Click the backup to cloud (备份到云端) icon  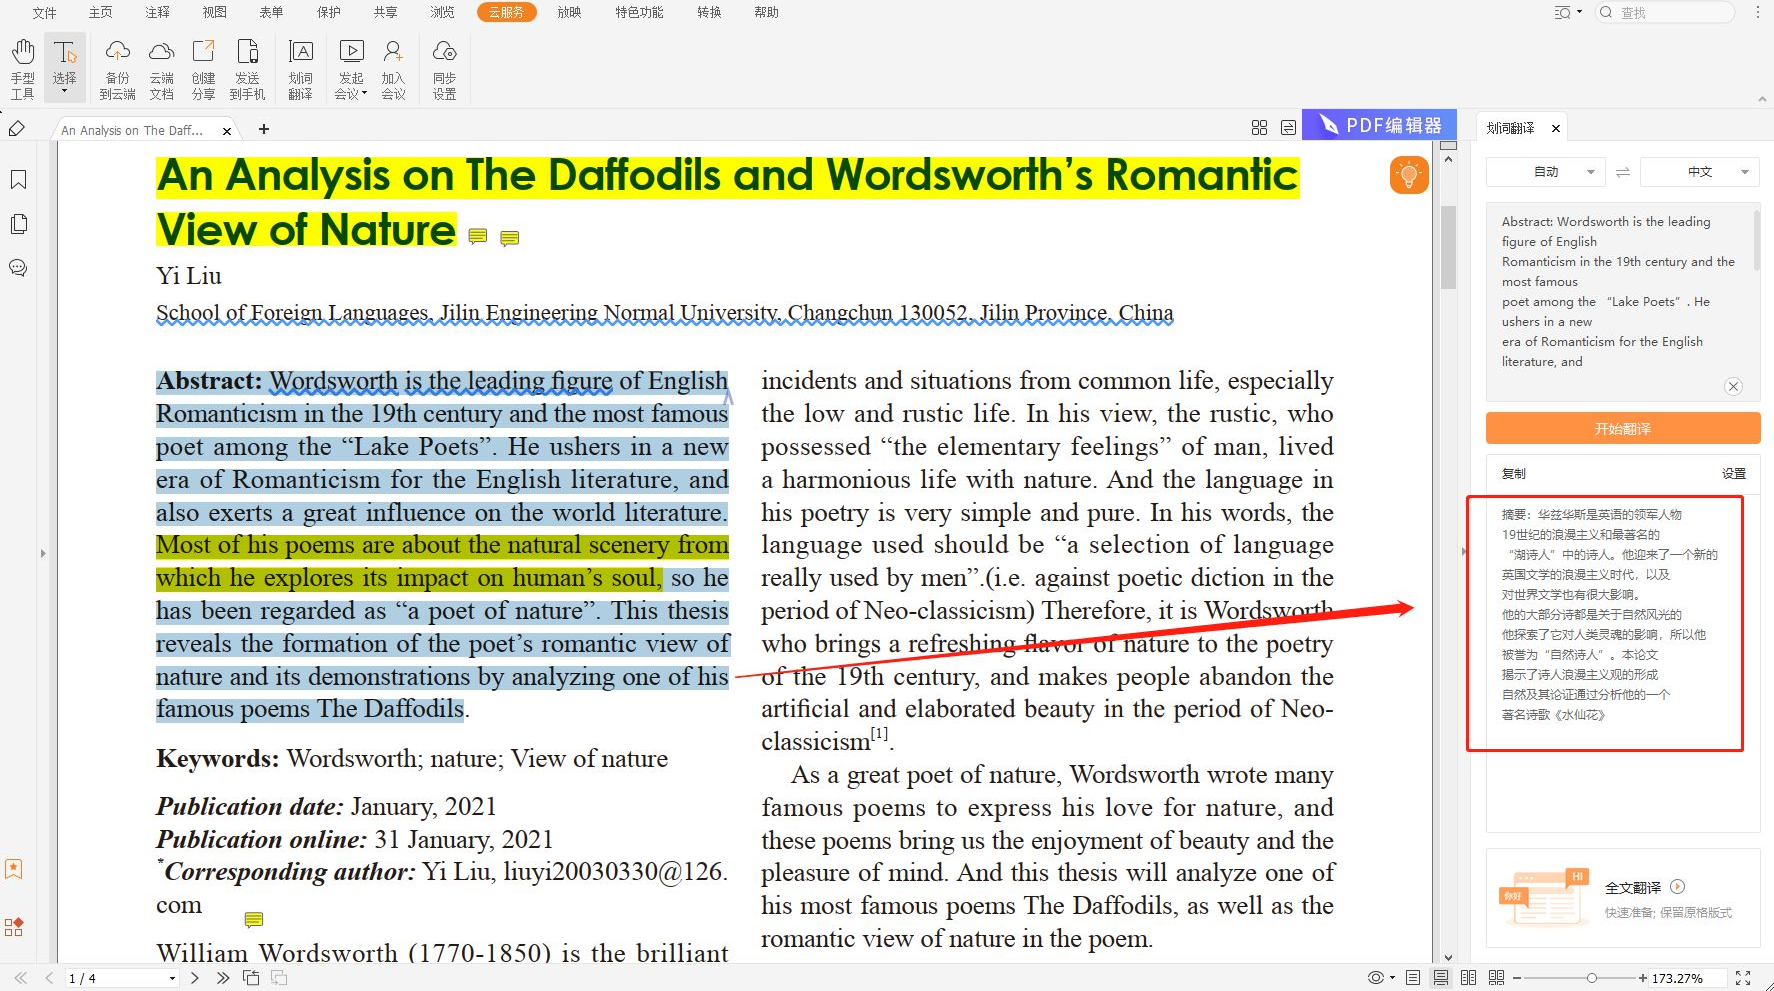[117, 68]
